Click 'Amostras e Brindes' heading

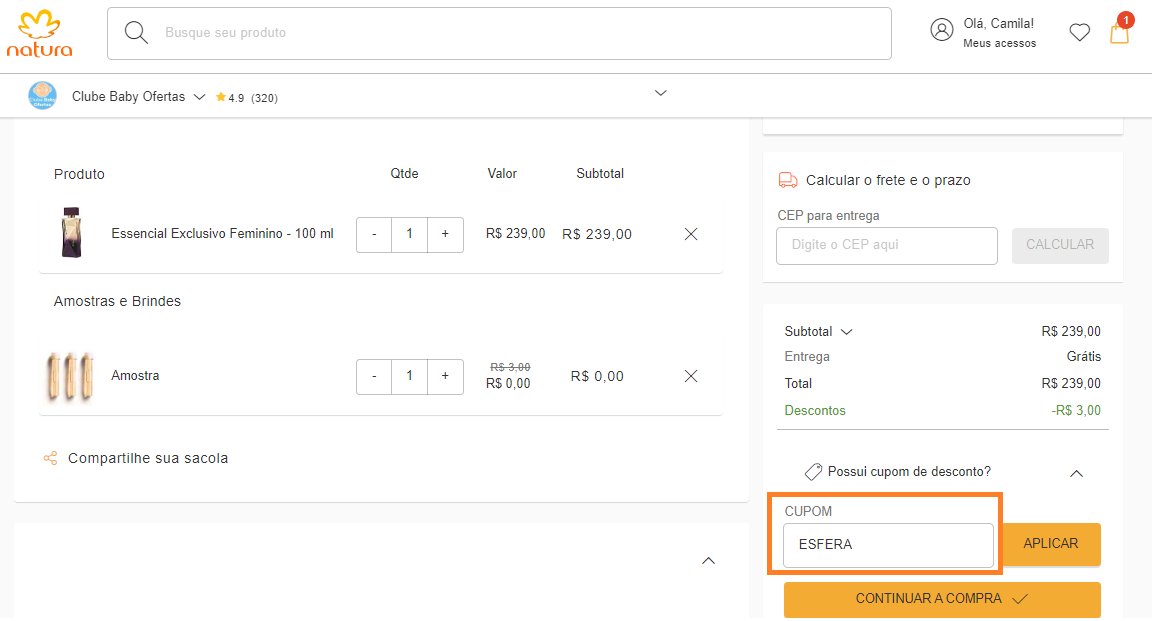[x=118, y=301]
